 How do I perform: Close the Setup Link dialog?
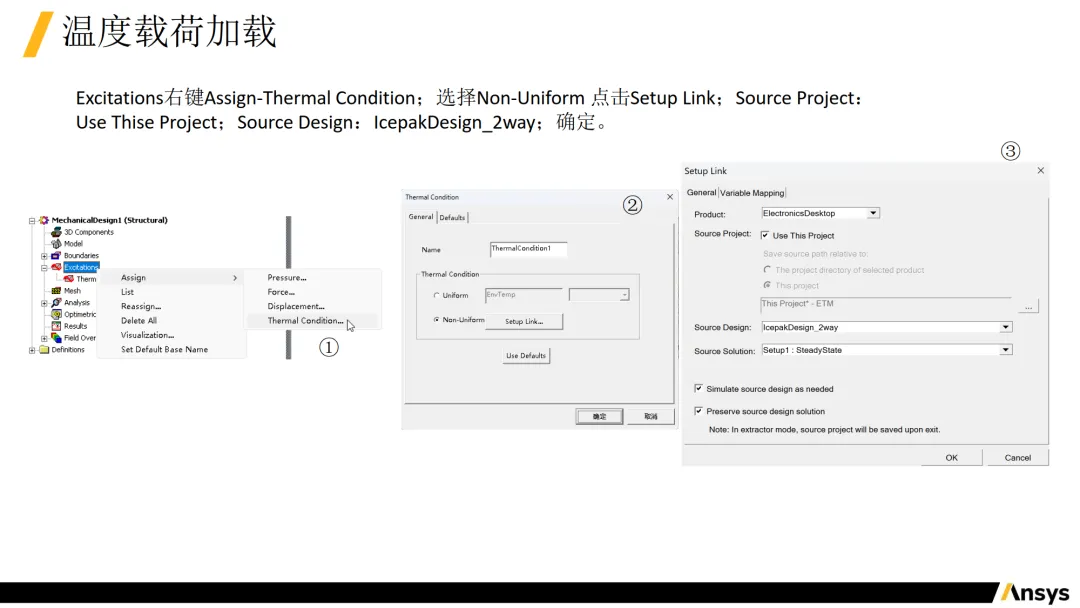pyautogui.click(x=1041, y=171)
